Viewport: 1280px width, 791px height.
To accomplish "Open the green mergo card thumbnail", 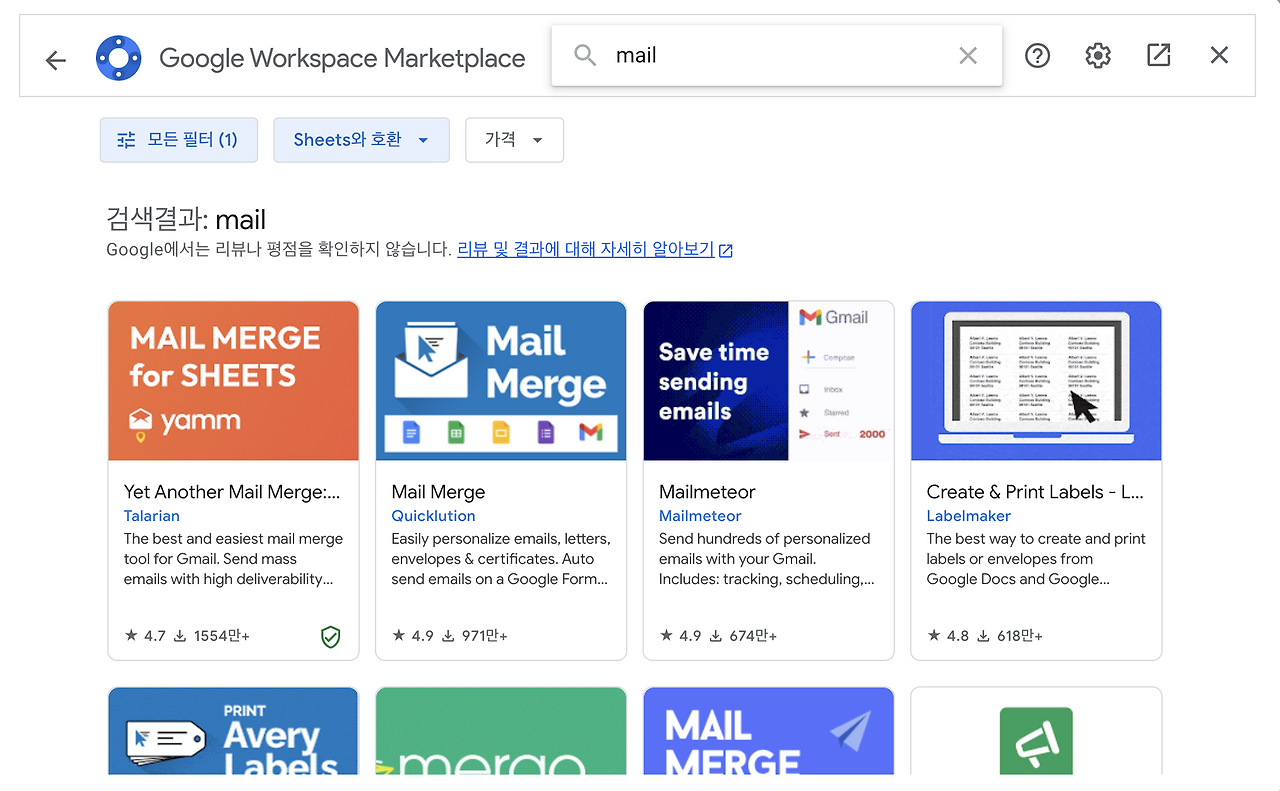I will click(x=501, y=731).
